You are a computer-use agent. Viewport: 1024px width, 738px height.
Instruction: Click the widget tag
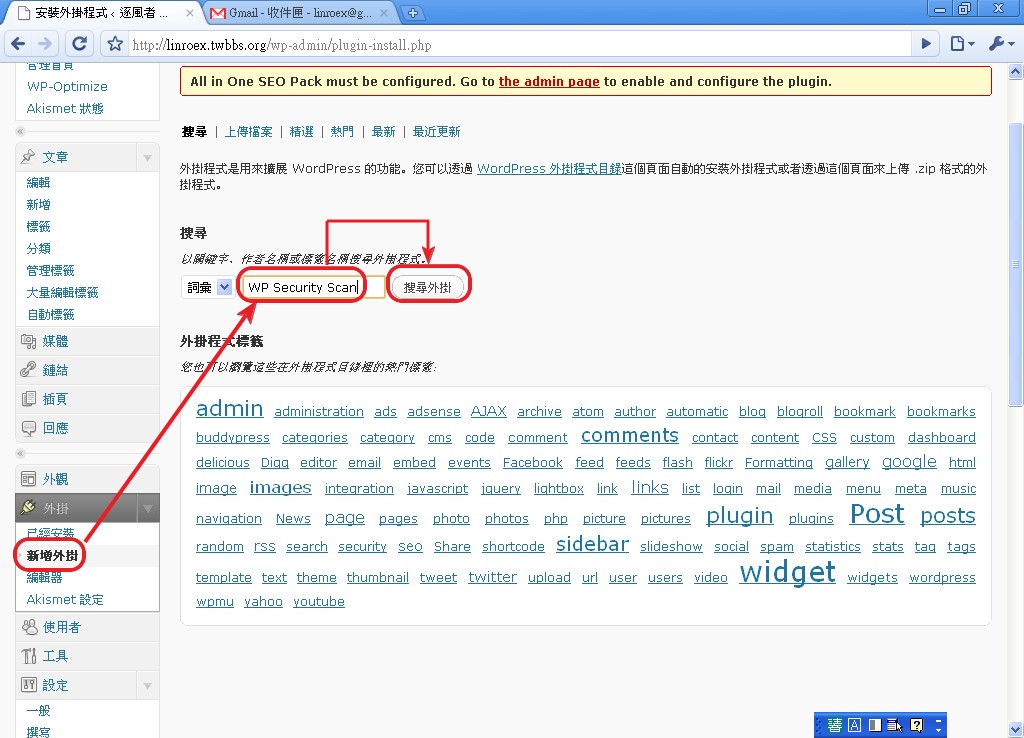(787, 573)
